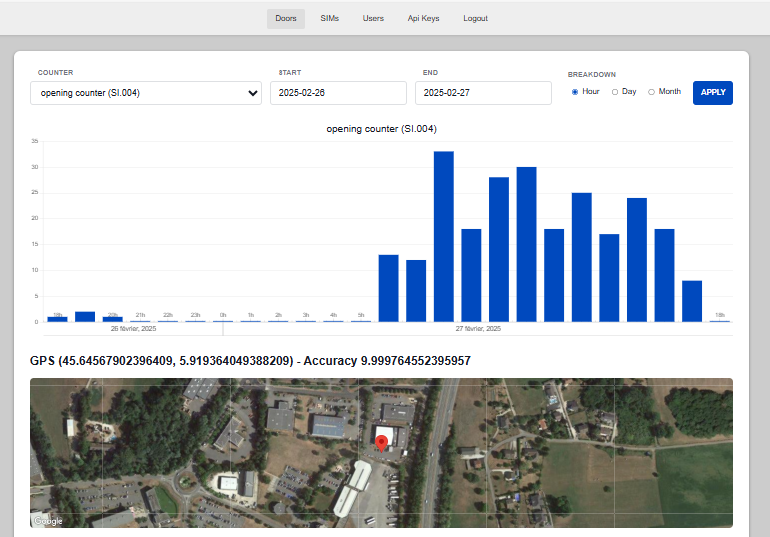Open the counter dropdown selector

[x=146, y=93]
